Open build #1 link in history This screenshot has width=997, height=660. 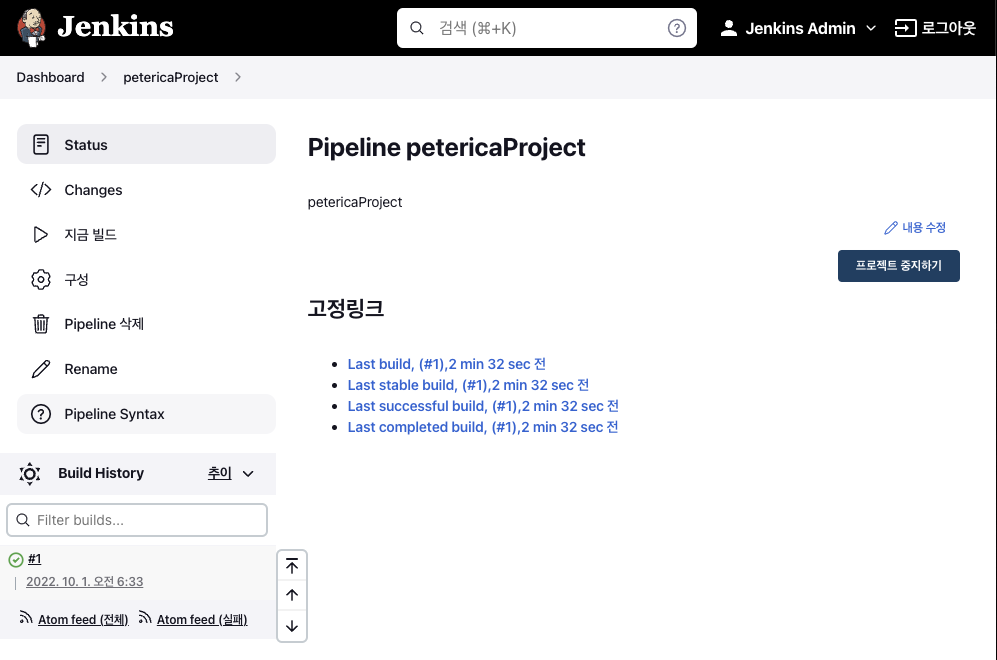pos(34,559)
